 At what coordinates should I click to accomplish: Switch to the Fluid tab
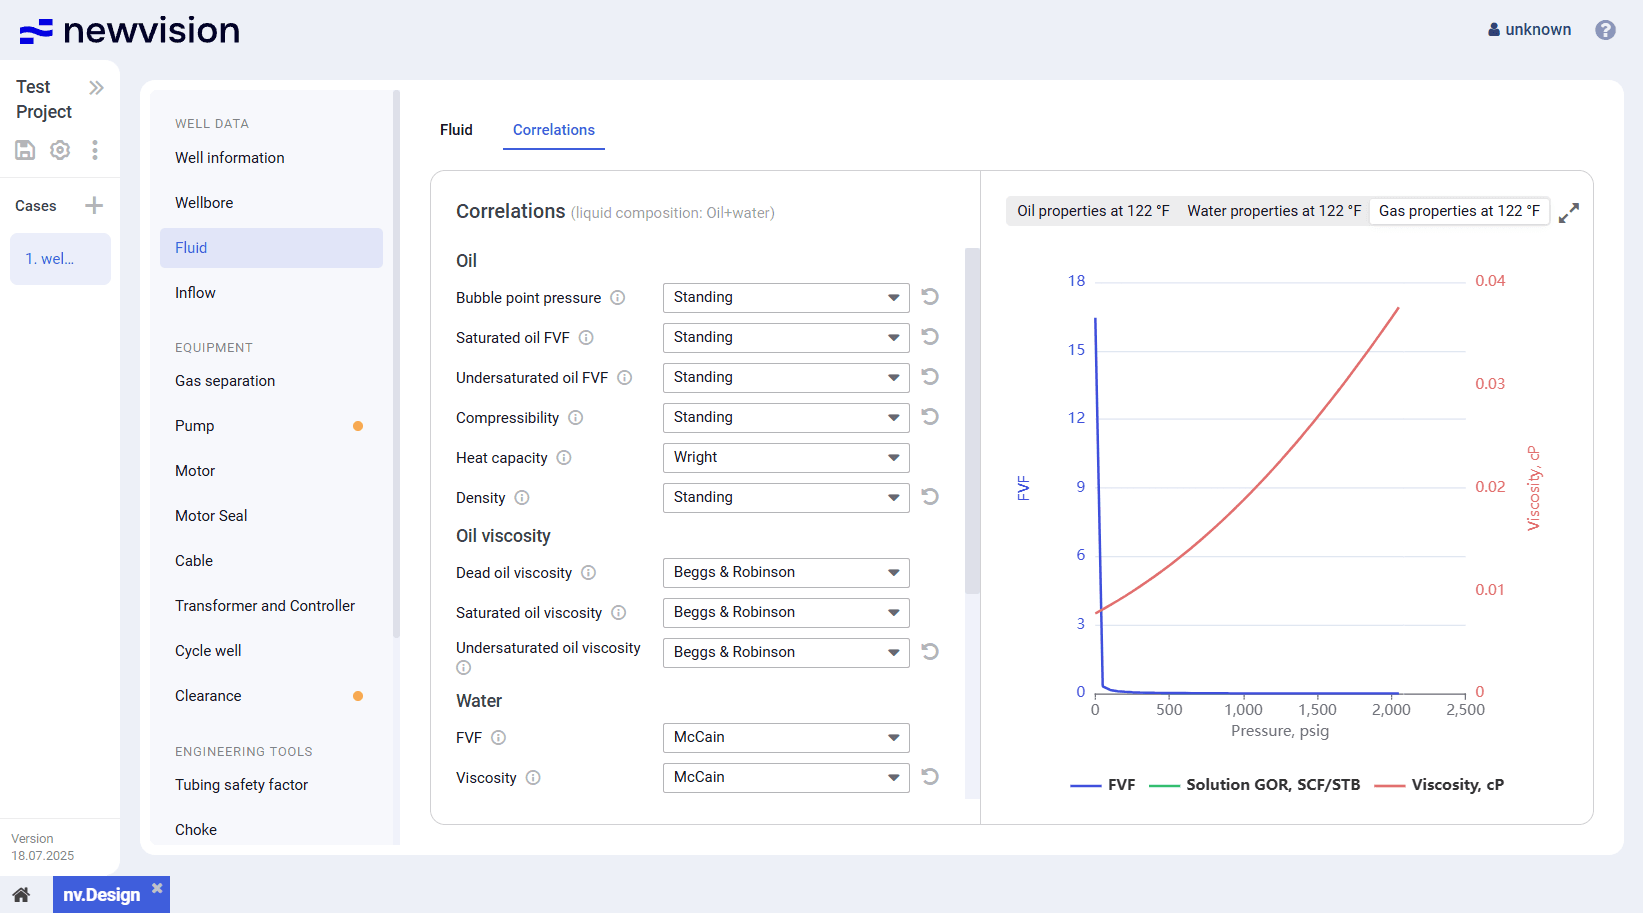456,130
